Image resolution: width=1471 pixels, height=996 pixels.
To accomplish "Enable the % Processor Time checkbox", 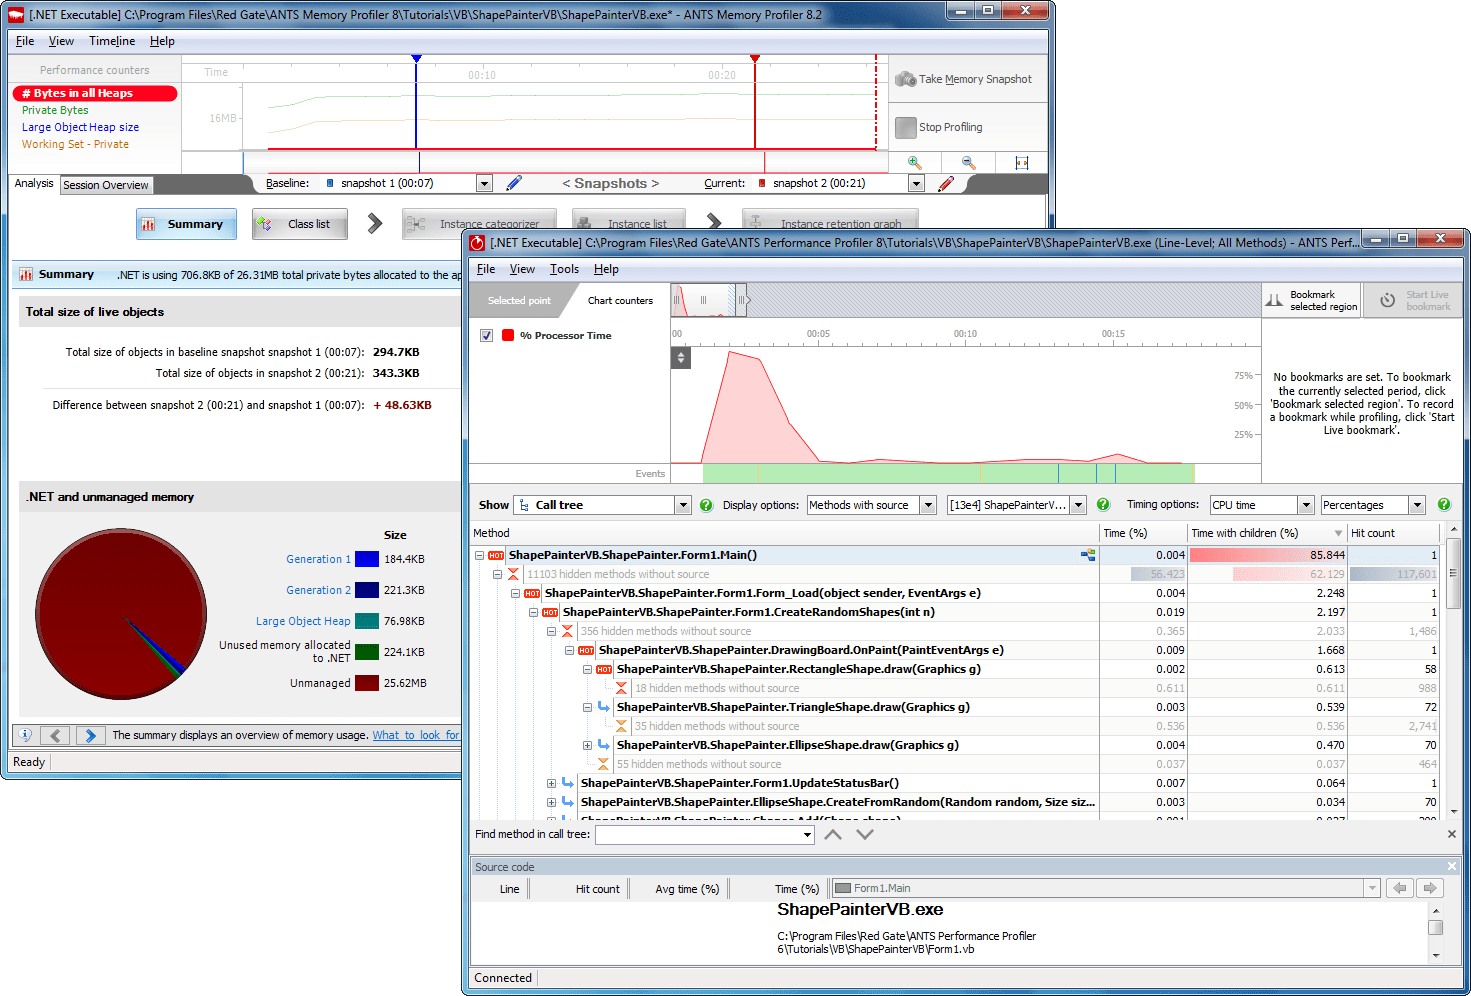I will (486, 335).
